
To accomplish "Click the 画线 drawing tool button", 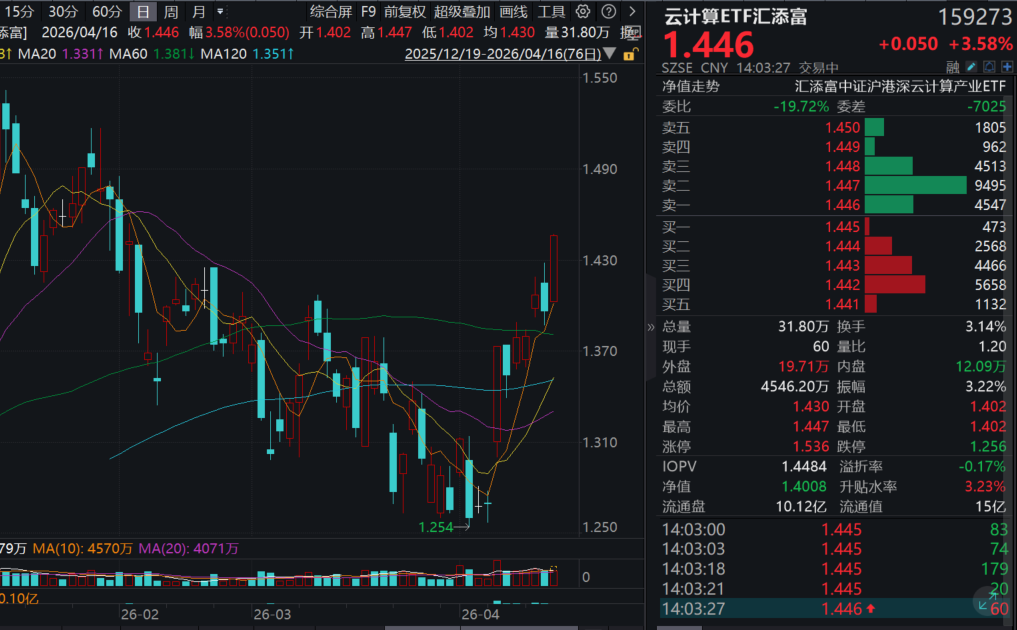I will pos(513,12).
